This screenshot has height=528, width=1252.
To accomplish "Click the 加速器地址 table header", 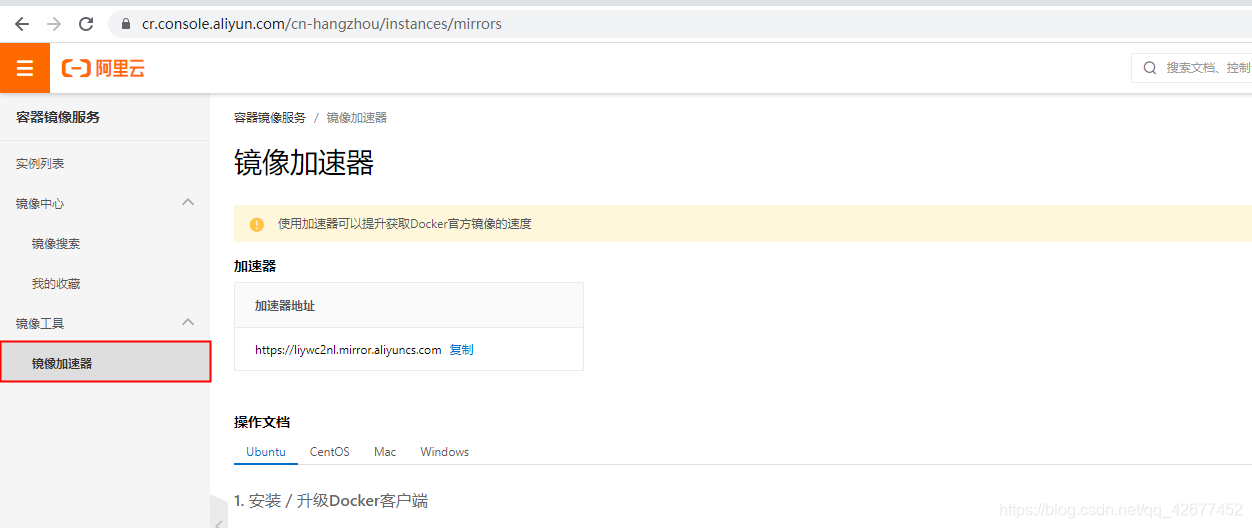I will pyautogui.click(x=285, y=305).
